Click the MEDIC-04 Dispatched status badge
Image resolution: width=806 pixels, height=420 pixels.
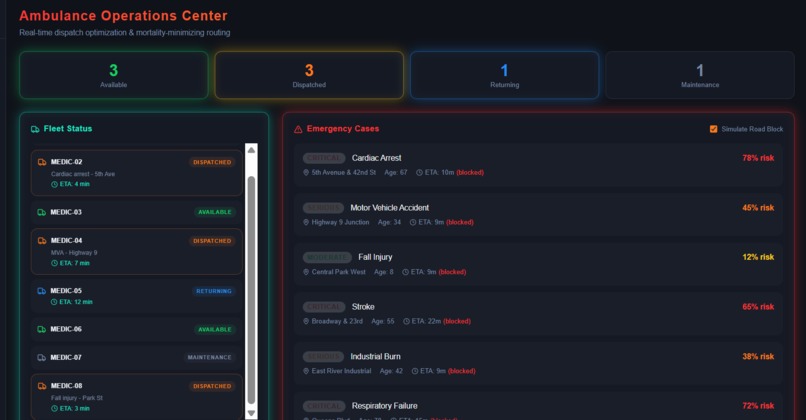[212, 241]
